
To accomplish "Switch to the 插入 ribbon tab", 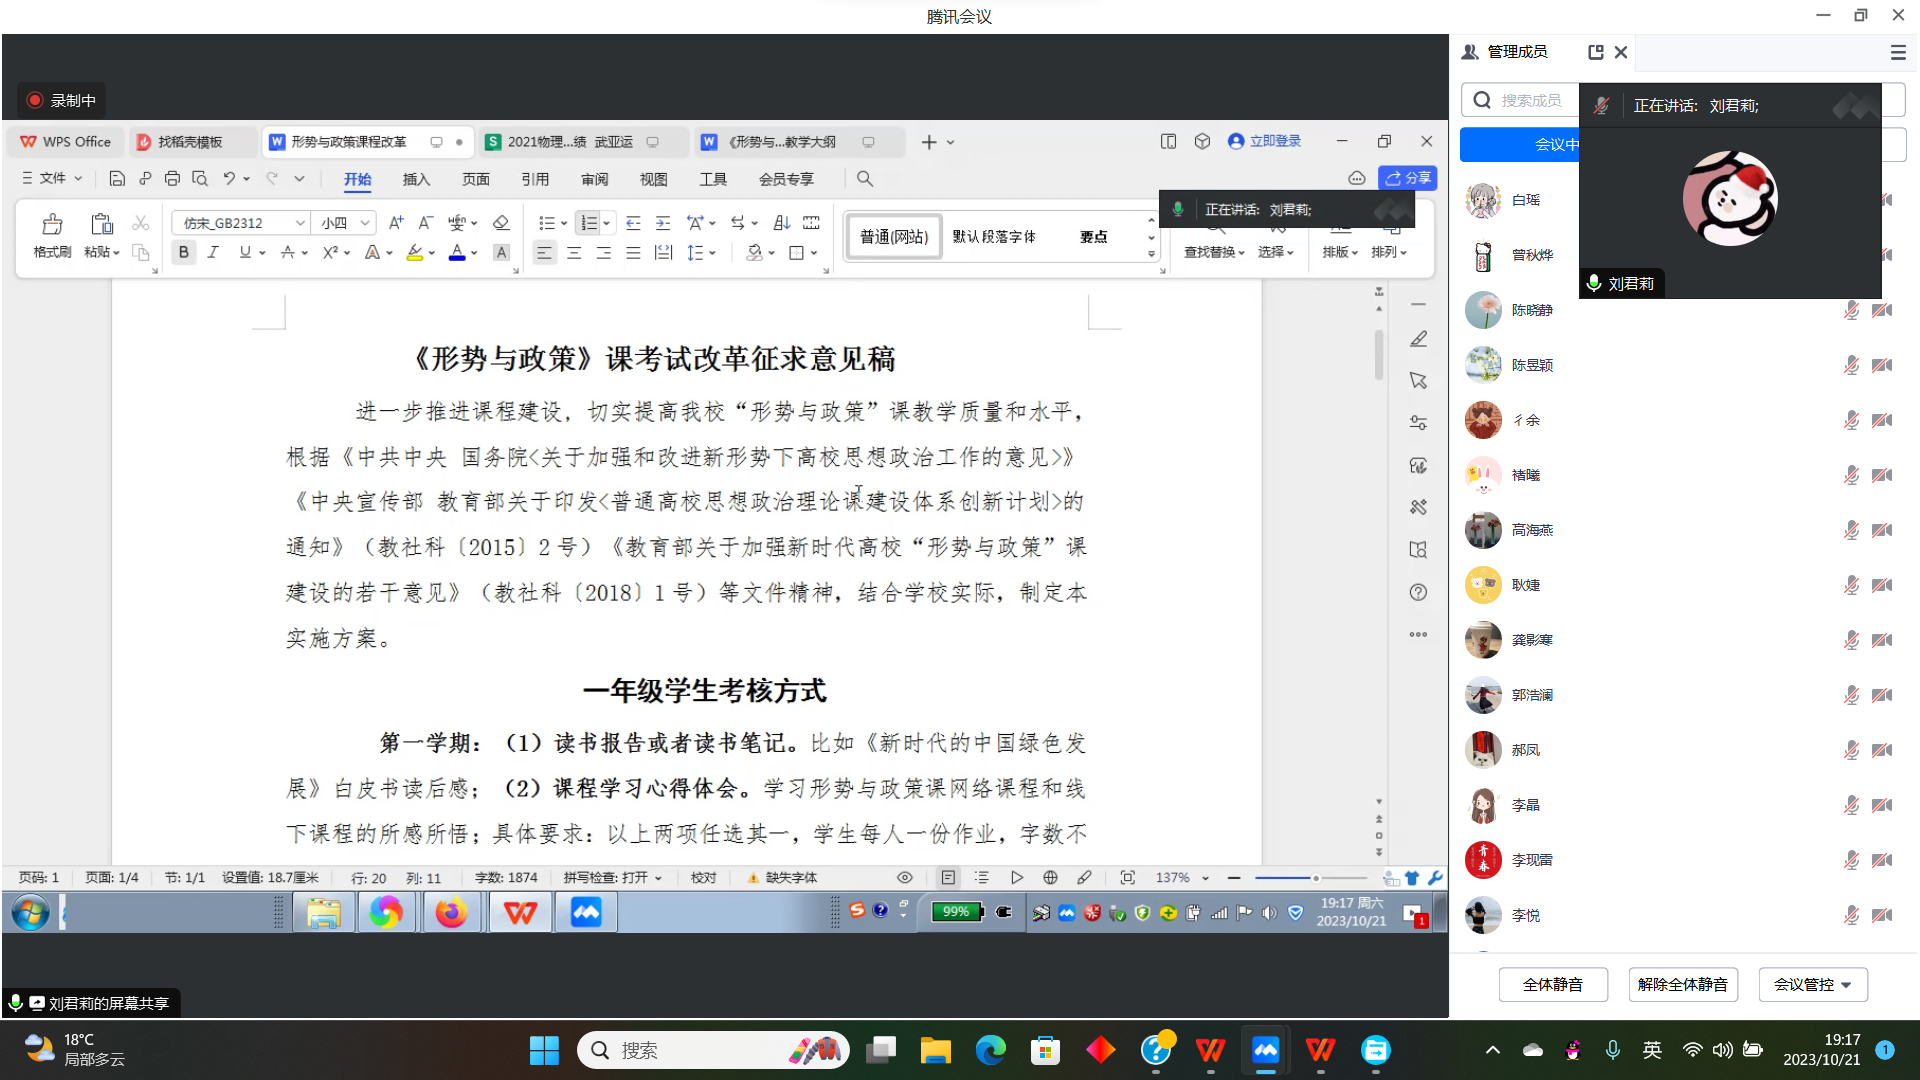I will (x=416, y=179).
